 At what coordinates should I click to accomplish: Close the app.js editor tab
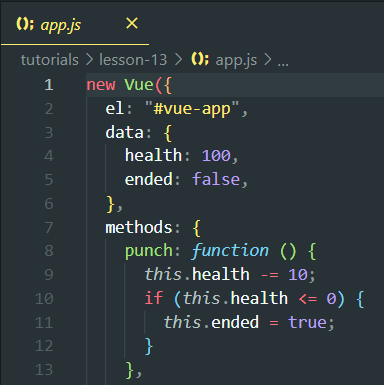(132, 24)
